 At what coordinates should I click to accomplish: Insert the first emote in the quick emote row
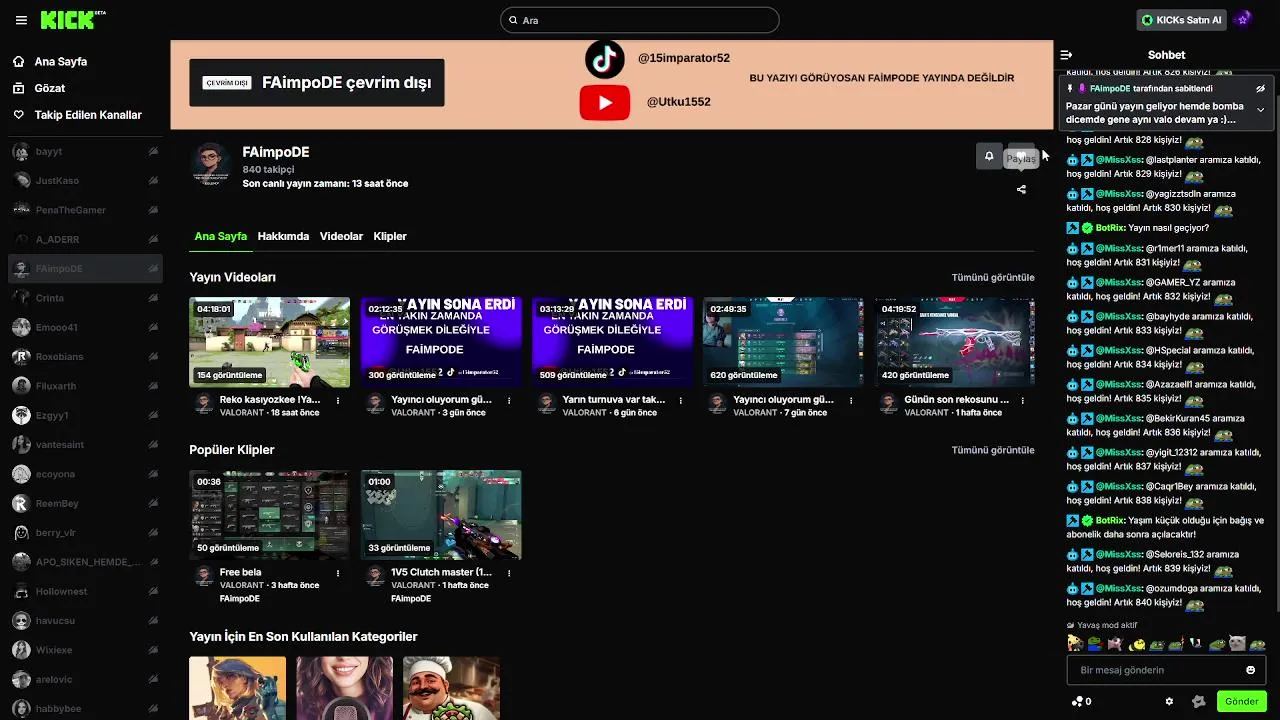pyautogui.click(x=1075, y=643)
